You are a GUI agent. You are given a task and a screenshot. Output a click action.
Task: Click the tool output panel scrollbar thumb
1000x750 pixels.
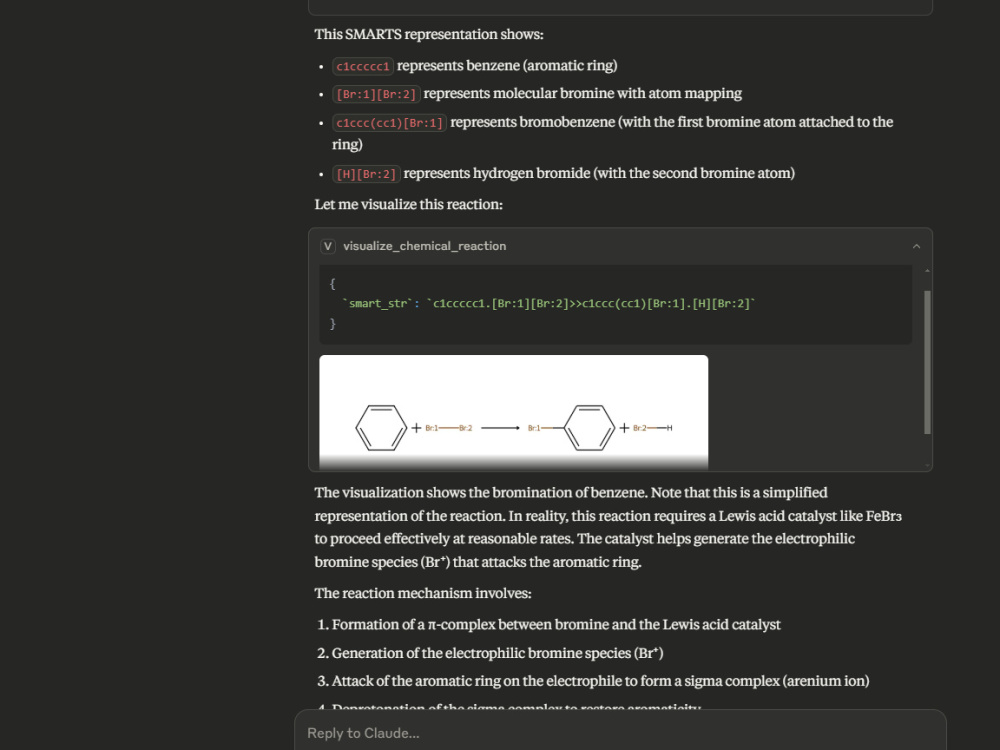point(927,362)
